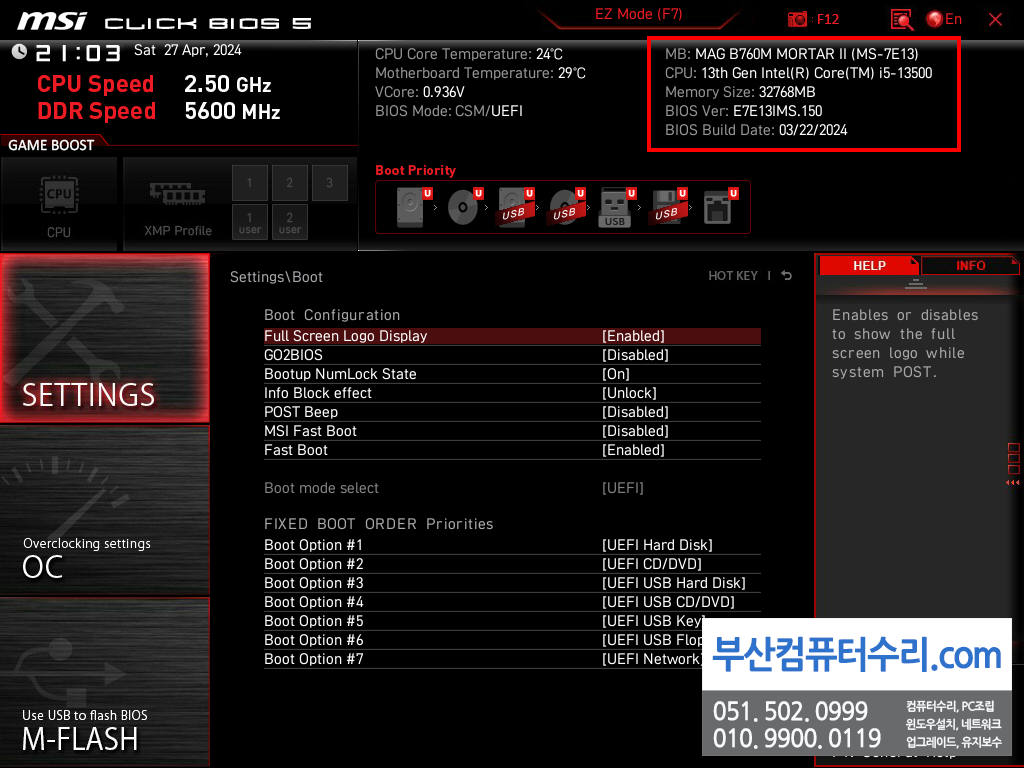
Task: Take a screenshot with the F12 camera icon
Action: (812, 19)
